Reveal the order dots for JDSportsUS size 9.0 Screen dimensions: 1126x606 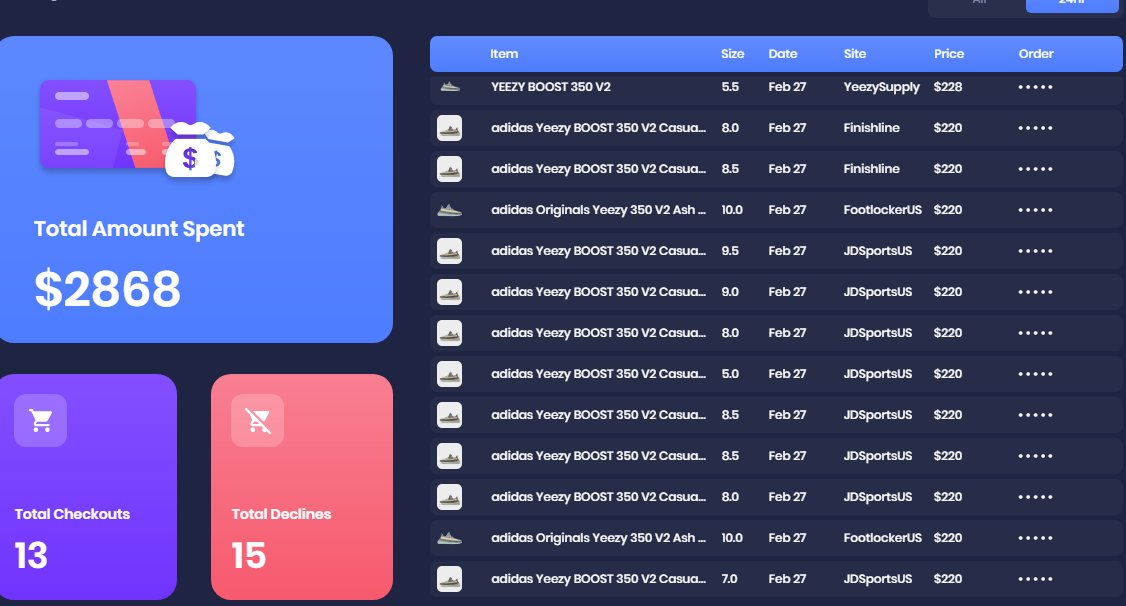[x=1035, y=292]
